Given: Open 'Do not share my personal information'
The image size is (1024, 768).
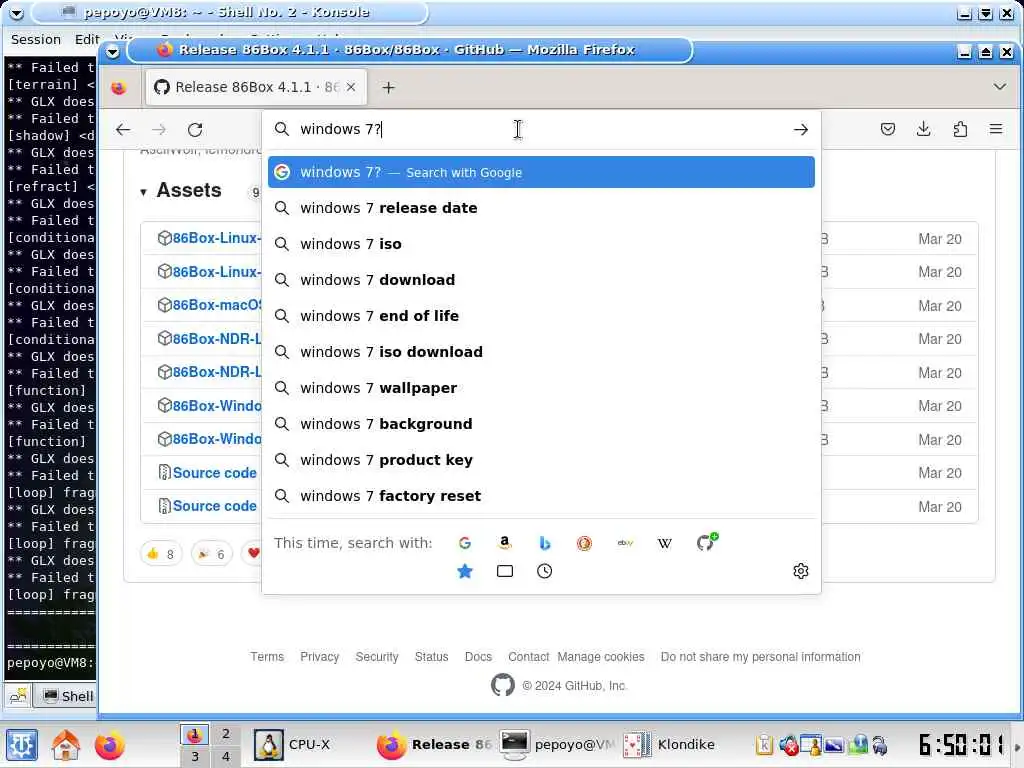Looking at the screenshot, I should coord(760,656).
